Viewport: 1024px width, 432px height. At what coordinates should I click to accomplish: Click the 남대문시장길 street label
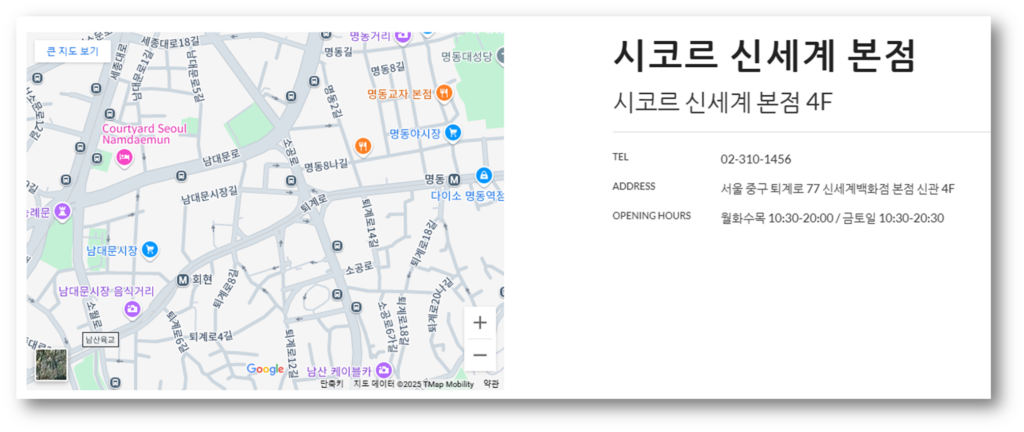pos(209,194)
